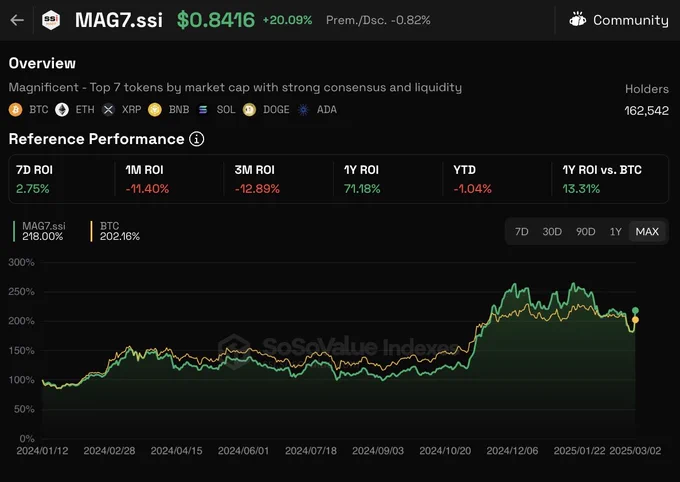Click the YTD -1.04% value
Image resolution: width=680 pixels, height=482 pixels.
click(472, 189)
